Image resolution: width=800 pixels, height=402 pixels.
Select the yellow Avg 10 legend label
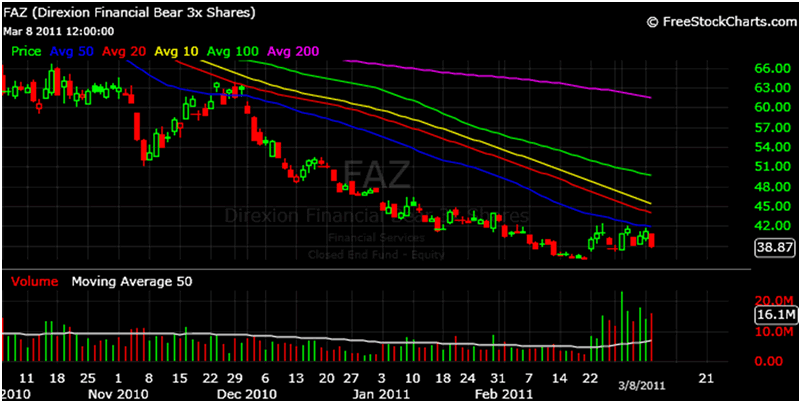[x=178, y=52]
